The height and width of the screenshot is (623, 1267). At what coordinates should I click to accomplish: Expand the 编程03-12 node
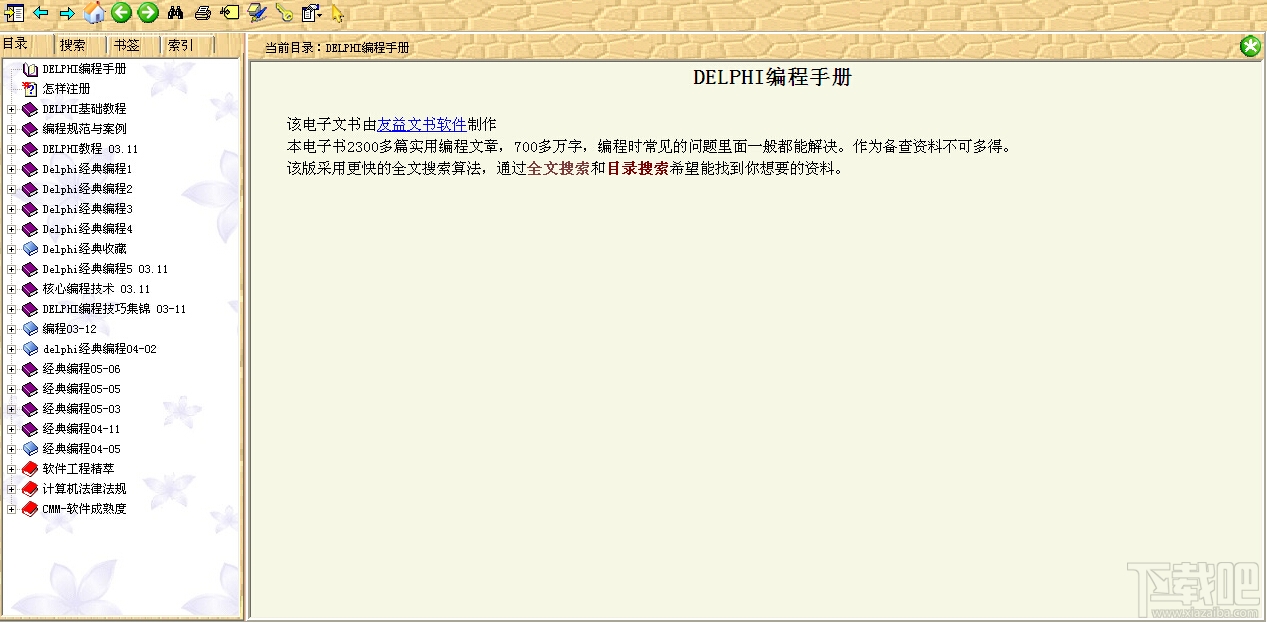tap(12, 329)
